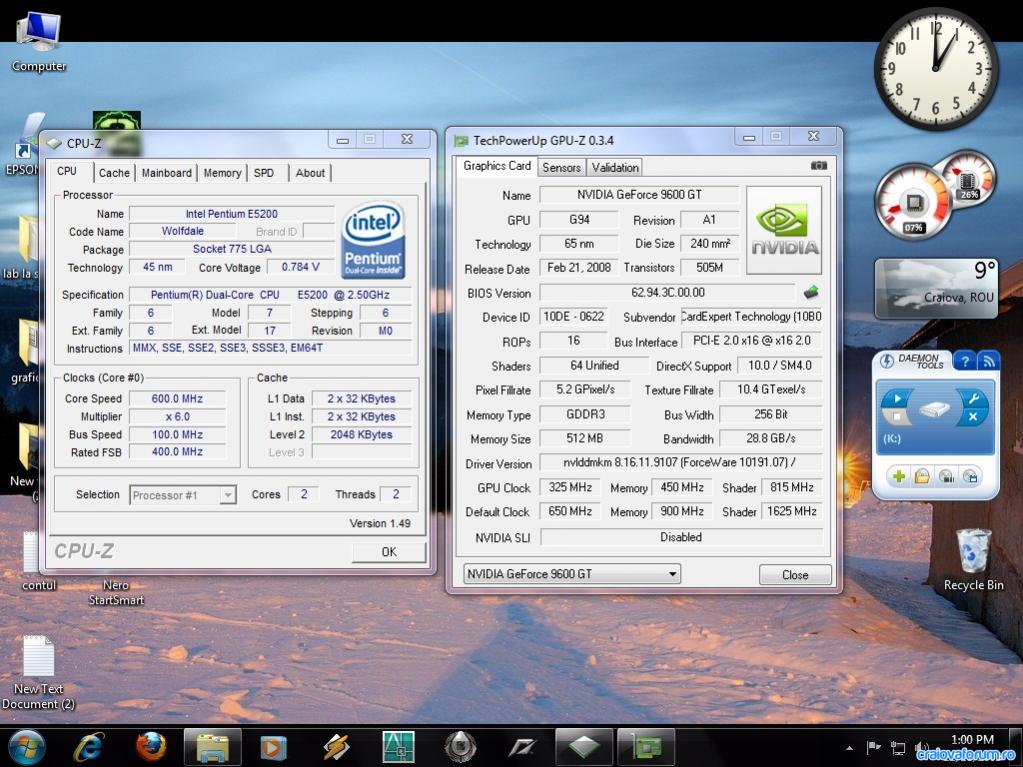Click the third disc icon in Daemon Tools

946,477
